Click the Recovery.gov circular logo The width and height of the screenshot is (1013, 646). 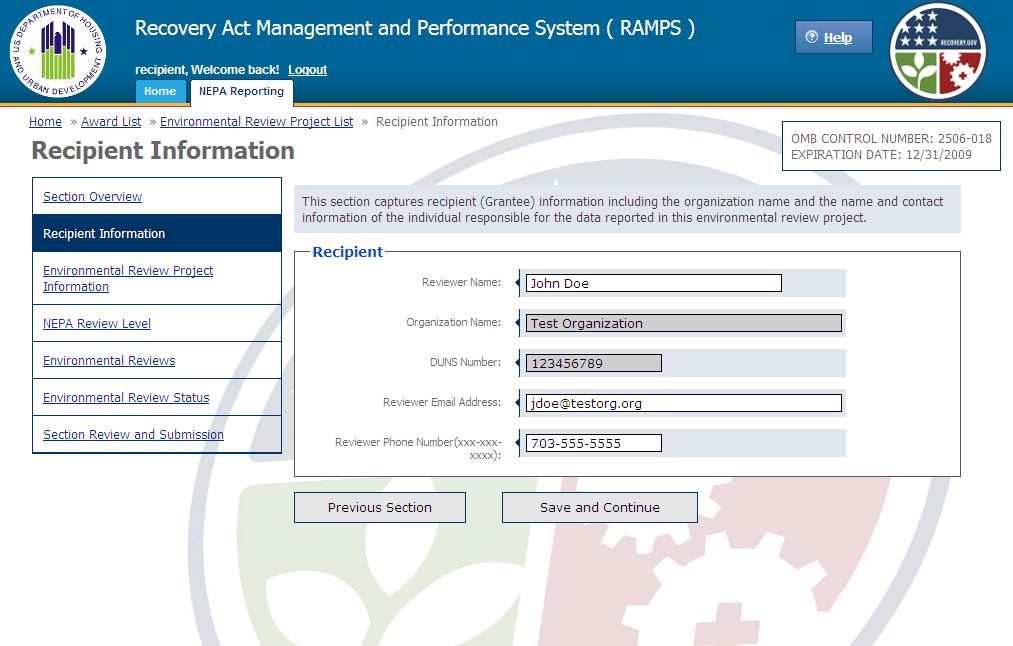pyautogui.click(x=937, y=52)
